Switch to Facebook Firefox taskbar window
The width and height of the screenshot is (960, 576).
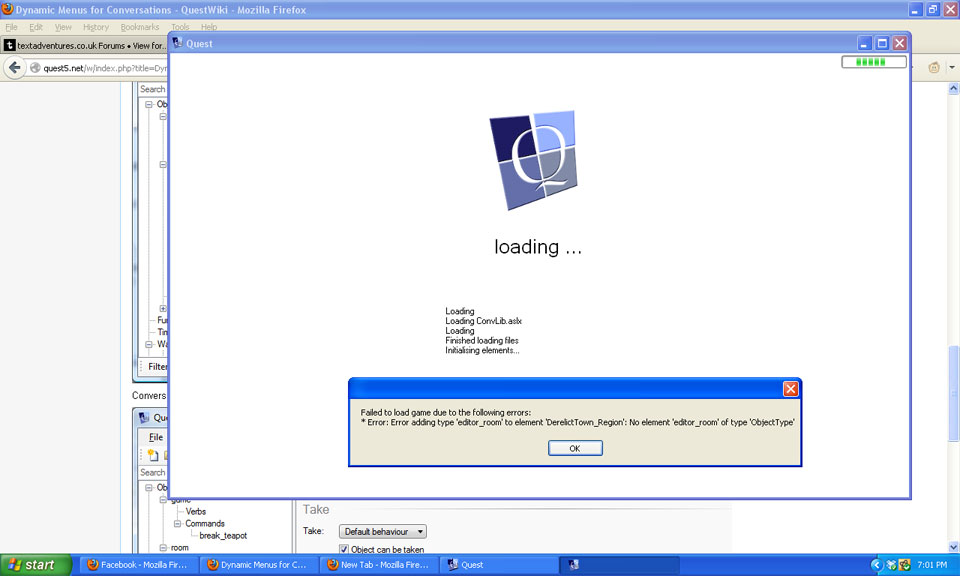click(138, 565)
